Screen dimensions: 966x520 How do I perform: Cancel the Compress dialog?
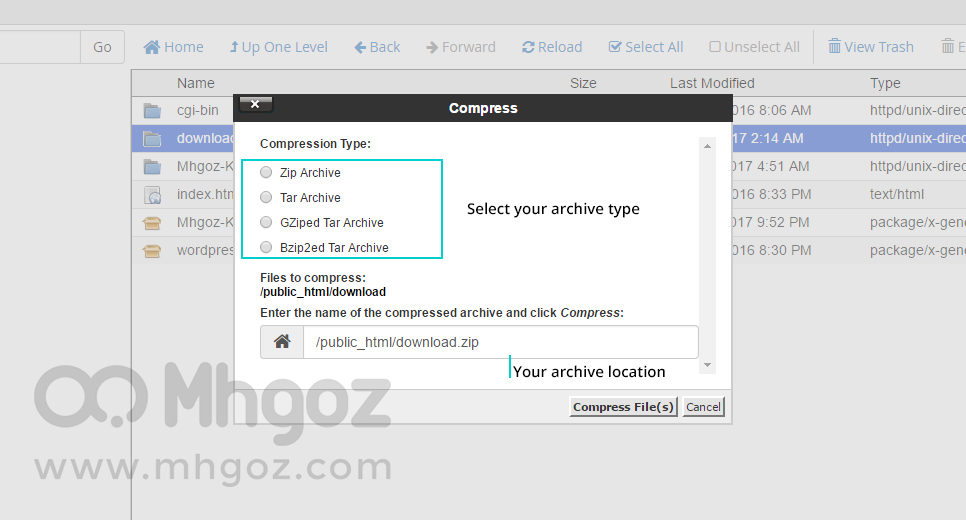point(704,407)
